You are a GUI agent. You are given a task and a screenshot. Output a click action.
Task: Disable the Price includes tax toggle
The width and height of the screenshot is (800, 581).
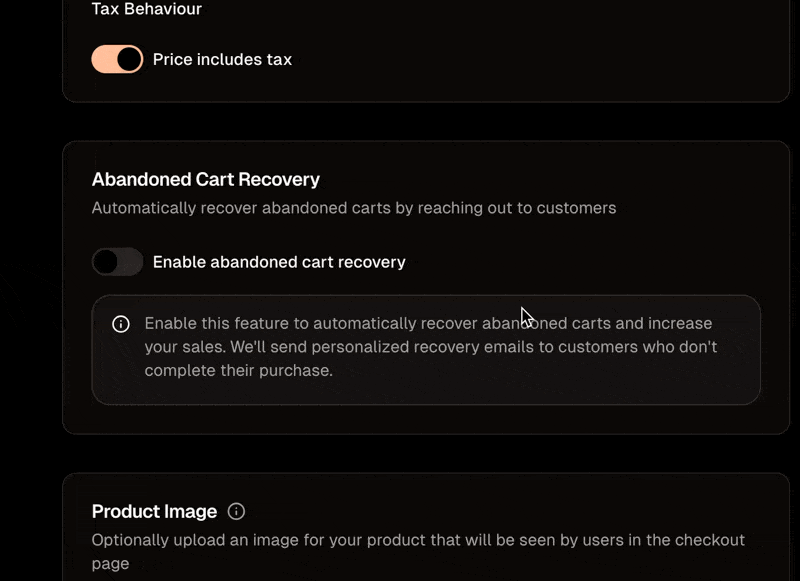[x=117, y=59]
